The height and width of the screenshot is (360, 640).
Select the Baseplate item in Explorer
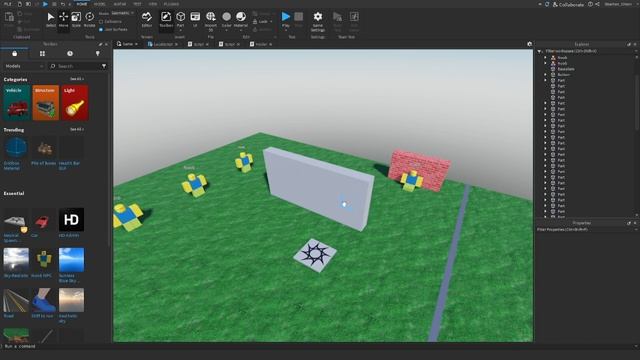(x=566, y=69)
